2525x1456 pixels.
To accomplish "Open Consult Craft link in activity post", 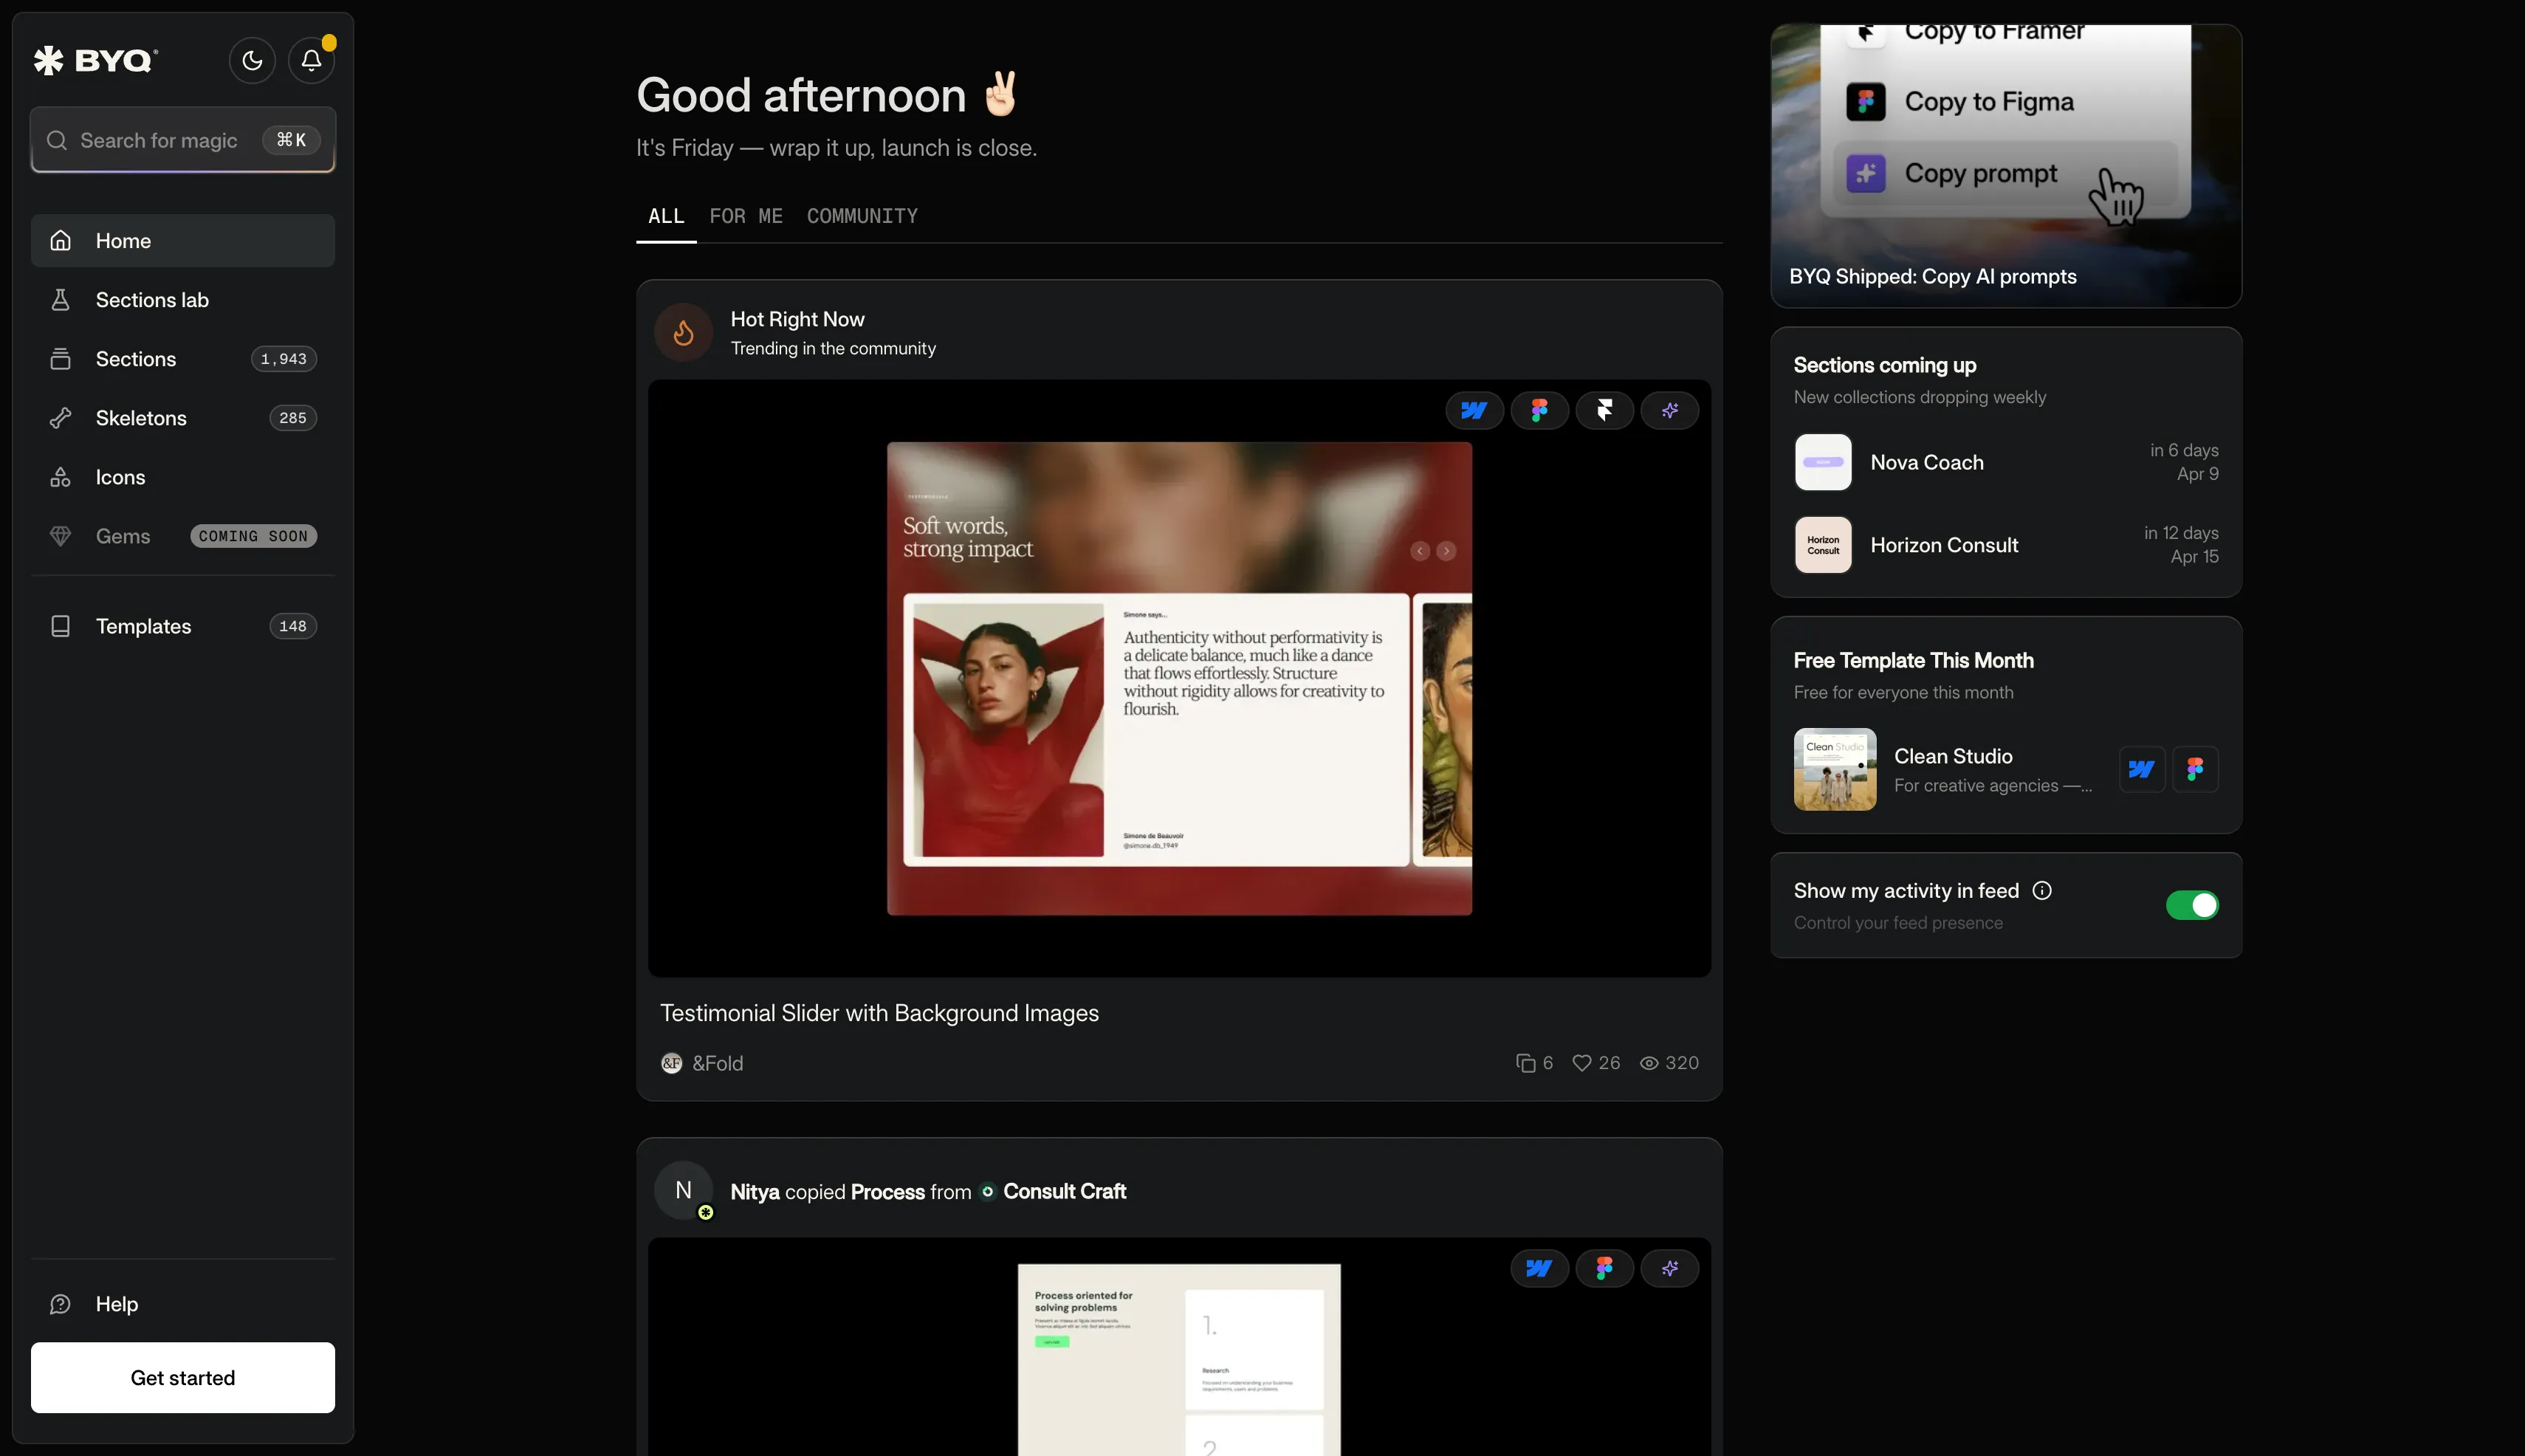I will point(1064,1191).
